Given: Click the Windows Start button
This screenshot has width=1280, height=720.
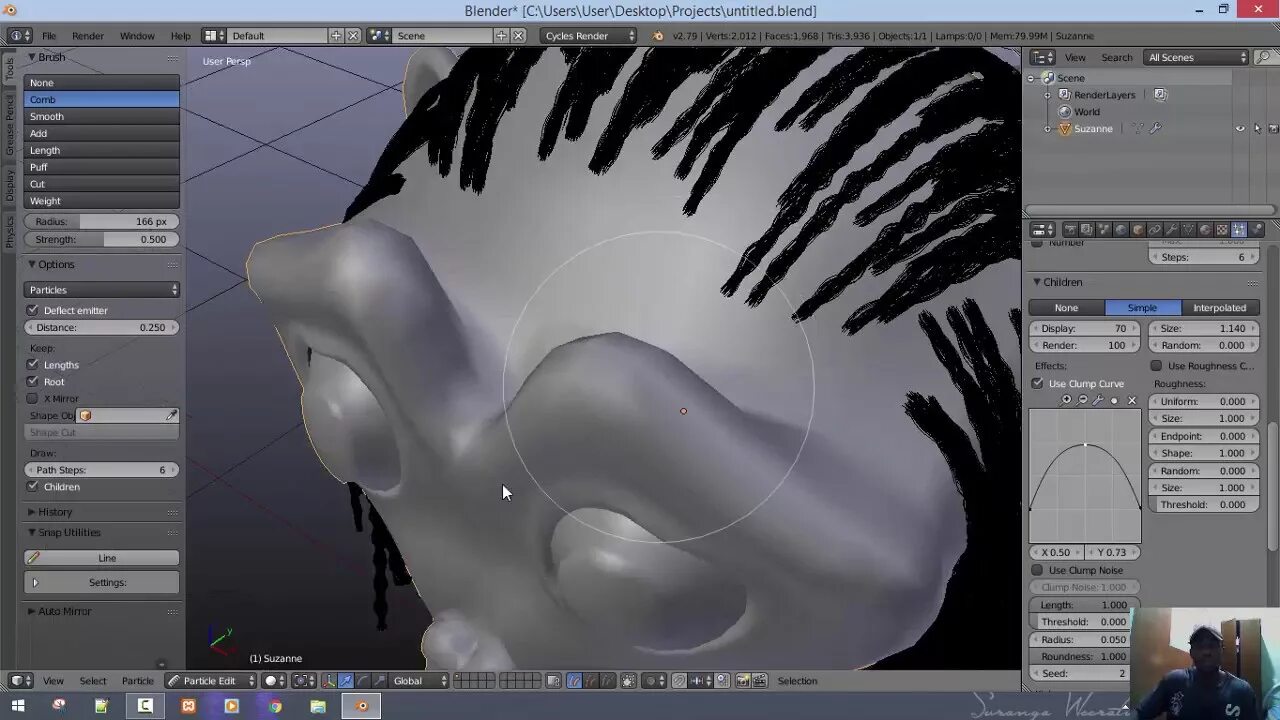Looking at the screenshot, I should (x=16, y=705).
